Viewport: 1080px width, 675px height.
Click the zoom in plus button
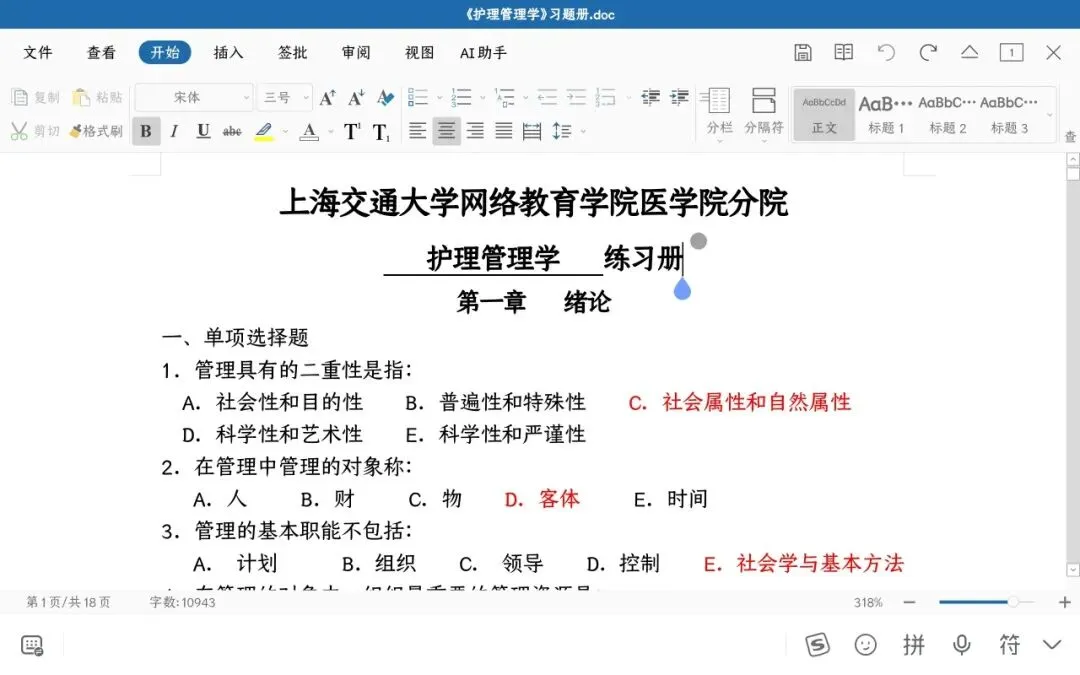click(x=1064, y=602)
